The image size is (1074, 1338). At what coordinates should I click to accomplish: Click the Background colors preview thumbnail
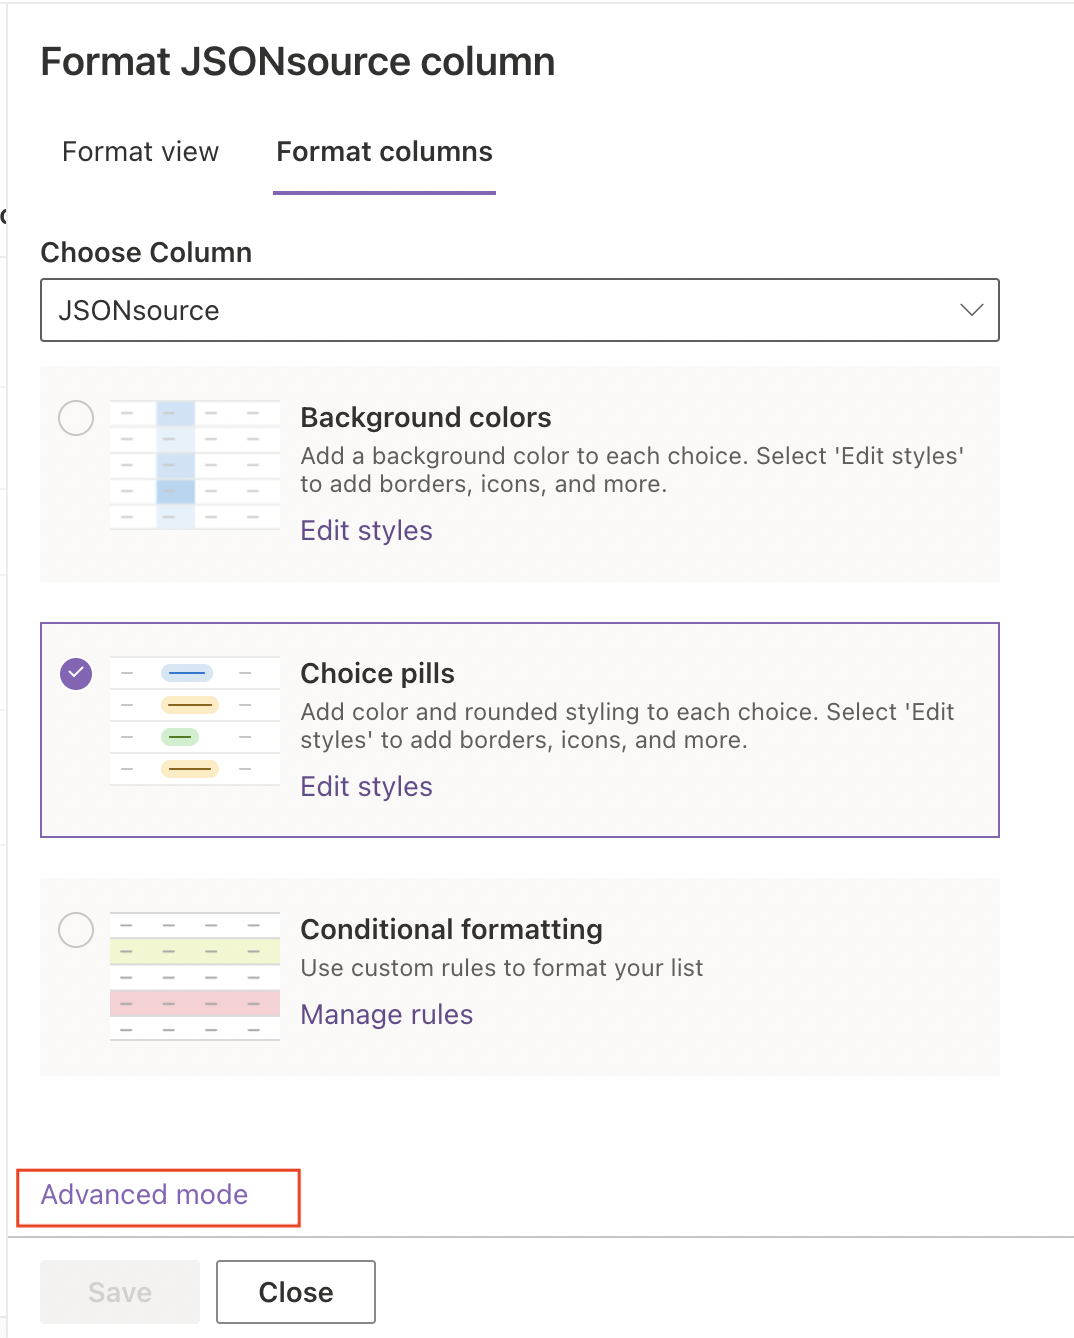point(195,465)
